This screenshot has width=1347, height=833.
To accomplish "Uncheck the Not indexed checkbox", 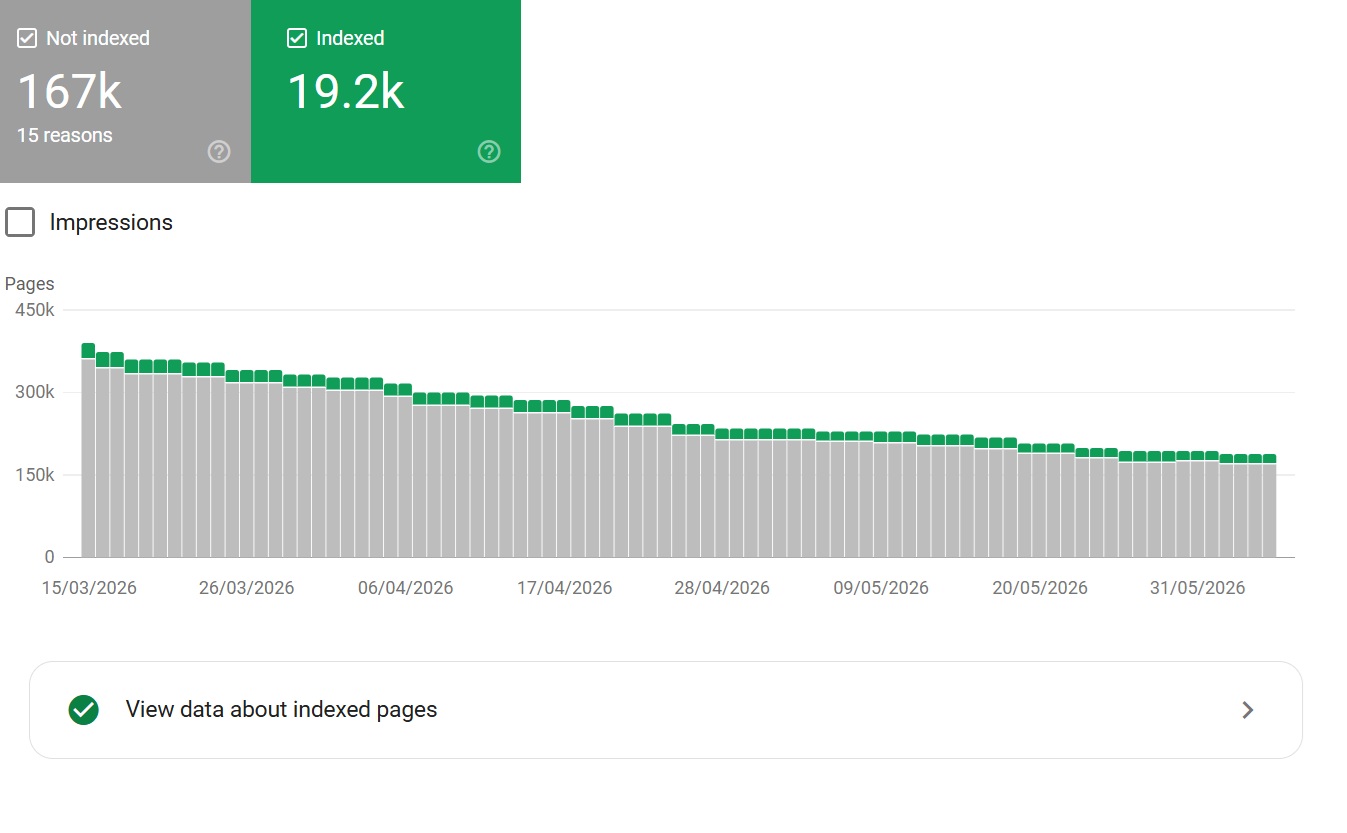I will (x=27, y=38).
